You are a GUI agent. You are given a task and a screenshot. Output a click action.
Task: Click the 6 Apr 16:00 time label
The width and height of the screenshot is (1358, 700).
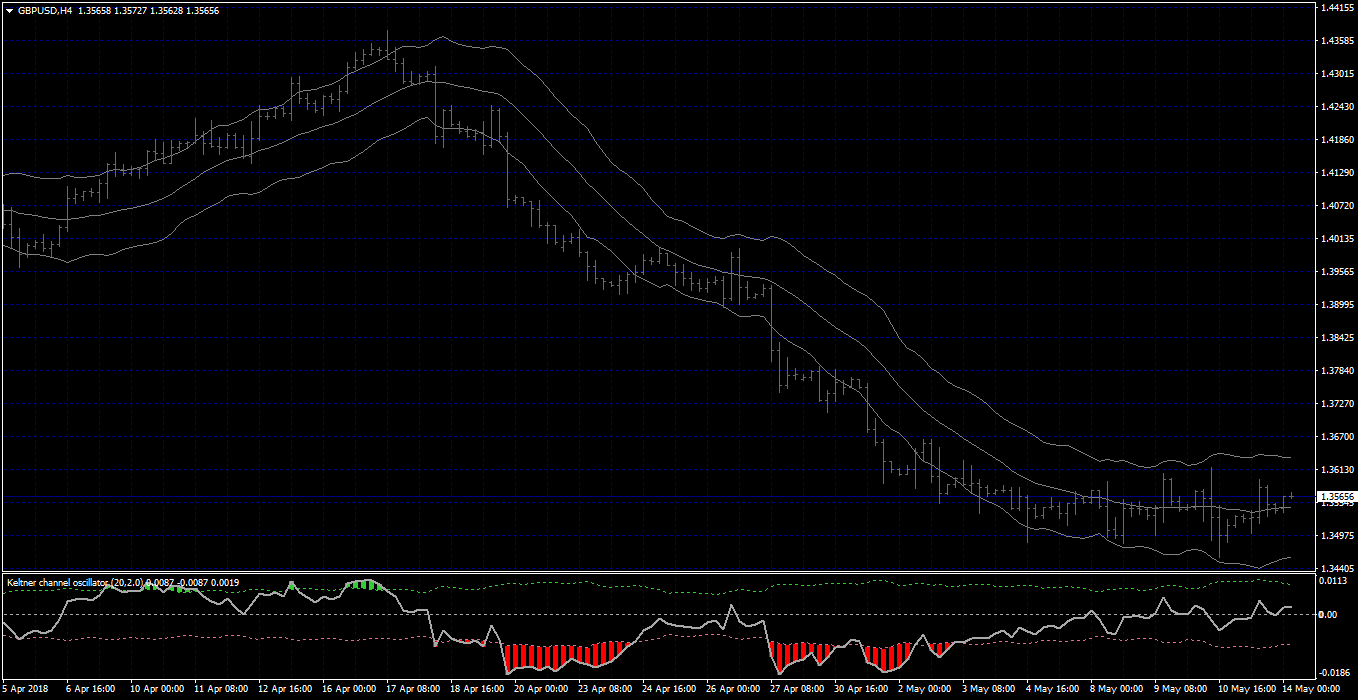coord(89,689)
